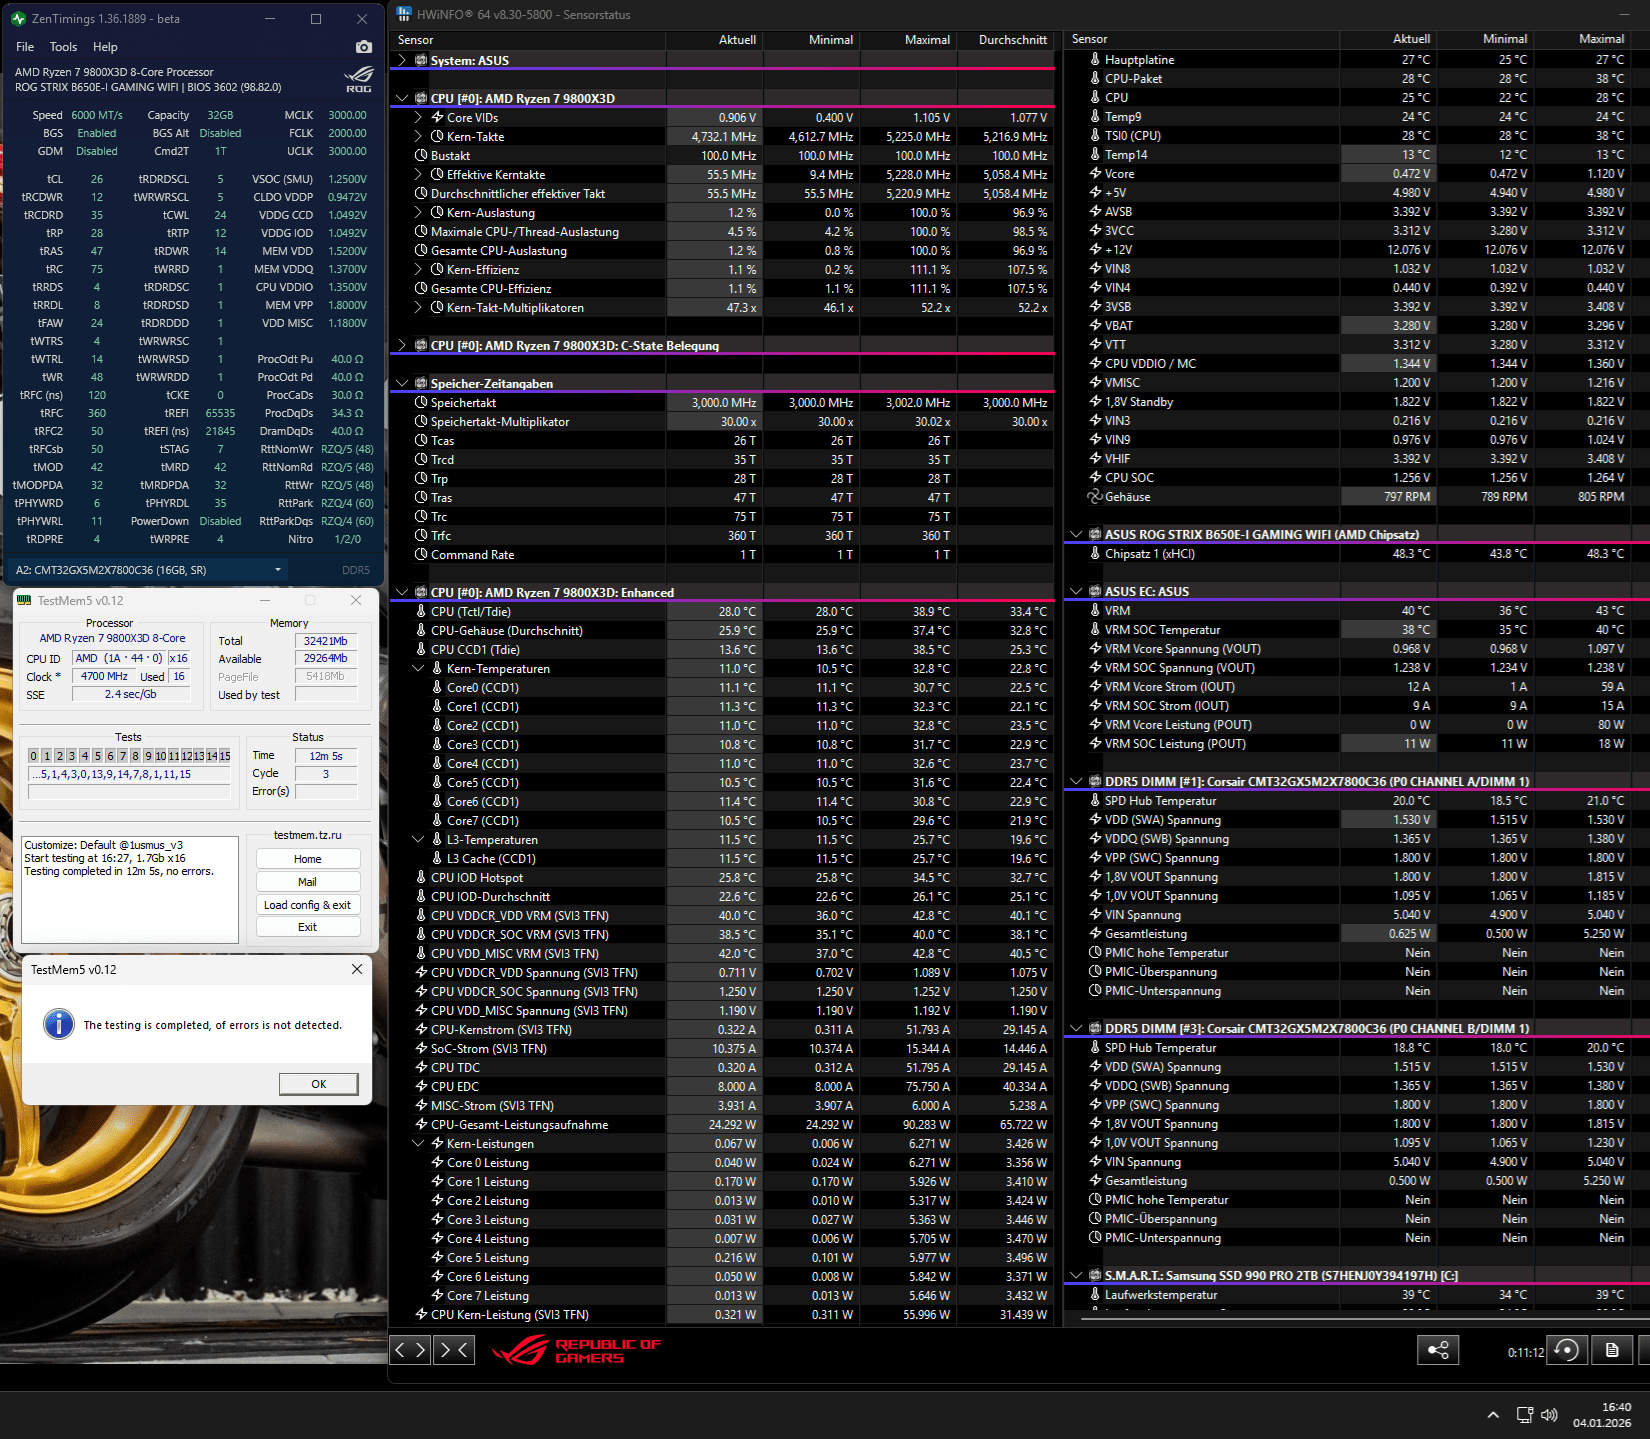This screenshot has width=1650, height=1439.
Task: Click the Durchschnitt column header in HWiNFO
Action: coord(1006,40)
